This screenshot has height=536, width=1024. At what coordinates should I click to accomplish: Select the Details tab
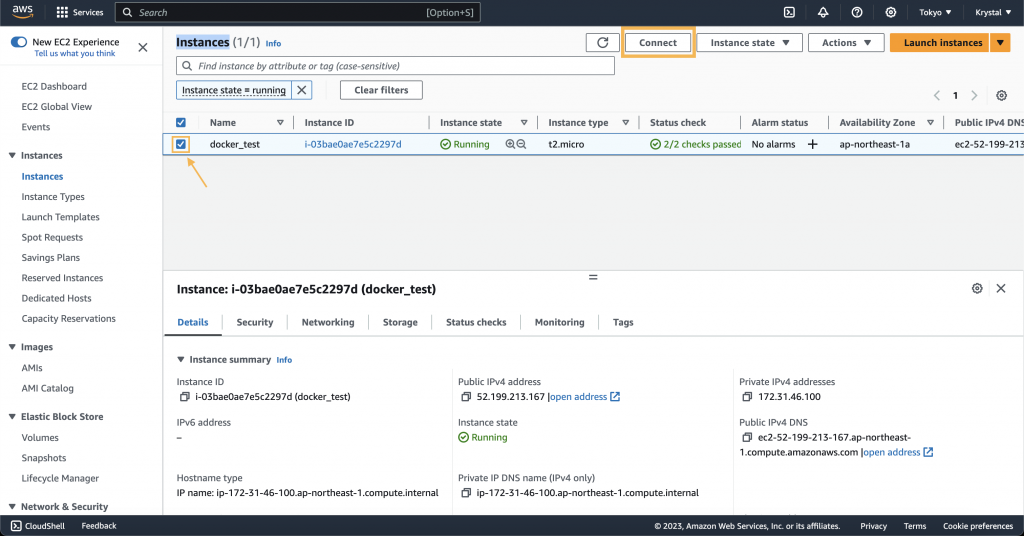tap(193, 323)
